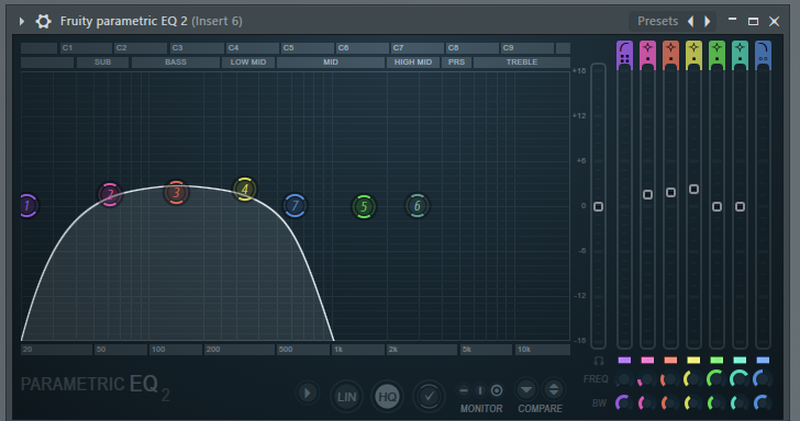Click band 1 FREQ knob
The height and width of the screenshot is (421, 800).
pos(624,379)
